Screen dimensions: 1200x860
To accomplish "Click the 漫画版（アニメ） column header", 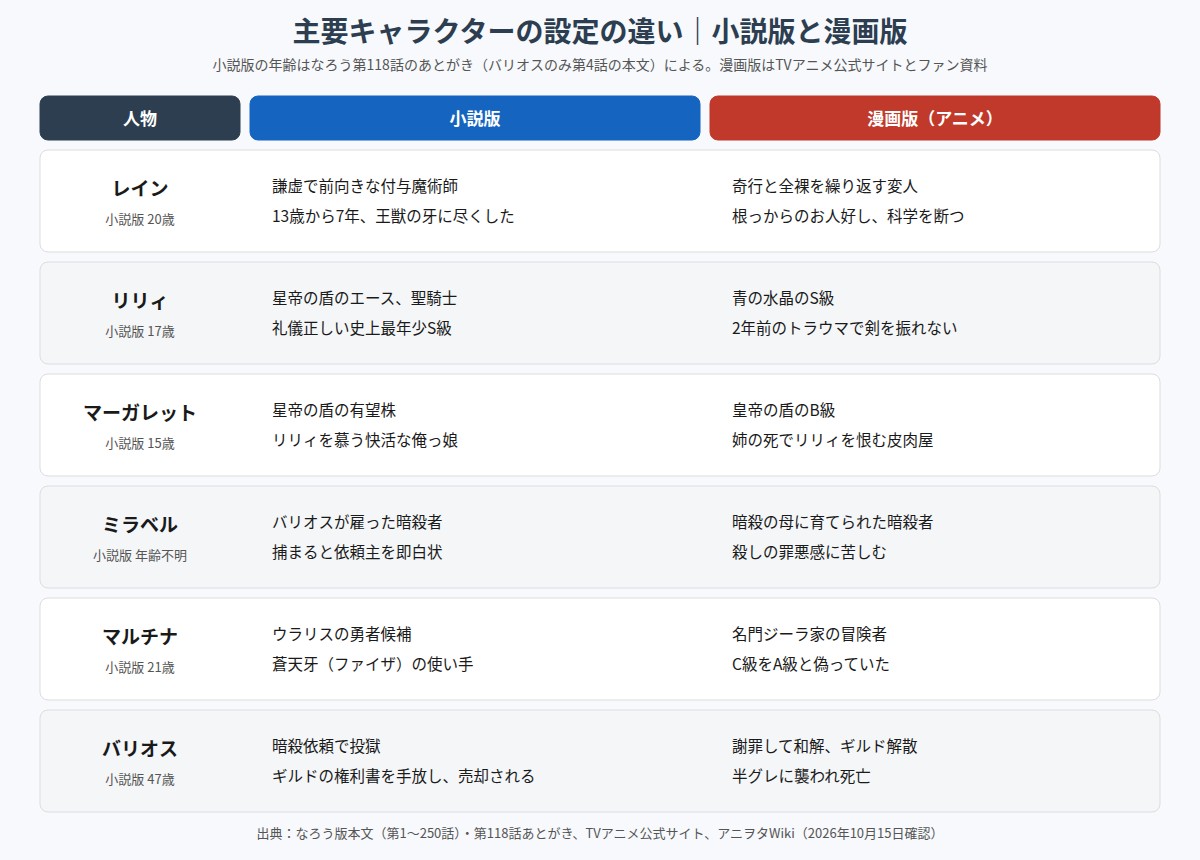I will pos(935,118).
